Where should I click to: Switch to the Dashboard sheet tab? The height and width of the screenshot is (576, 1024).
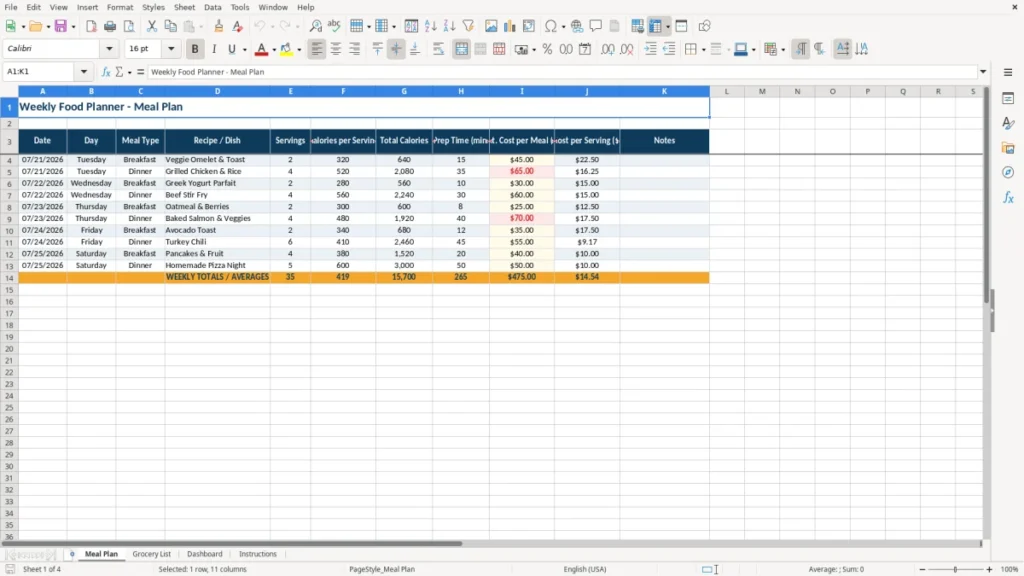[204, 554]
